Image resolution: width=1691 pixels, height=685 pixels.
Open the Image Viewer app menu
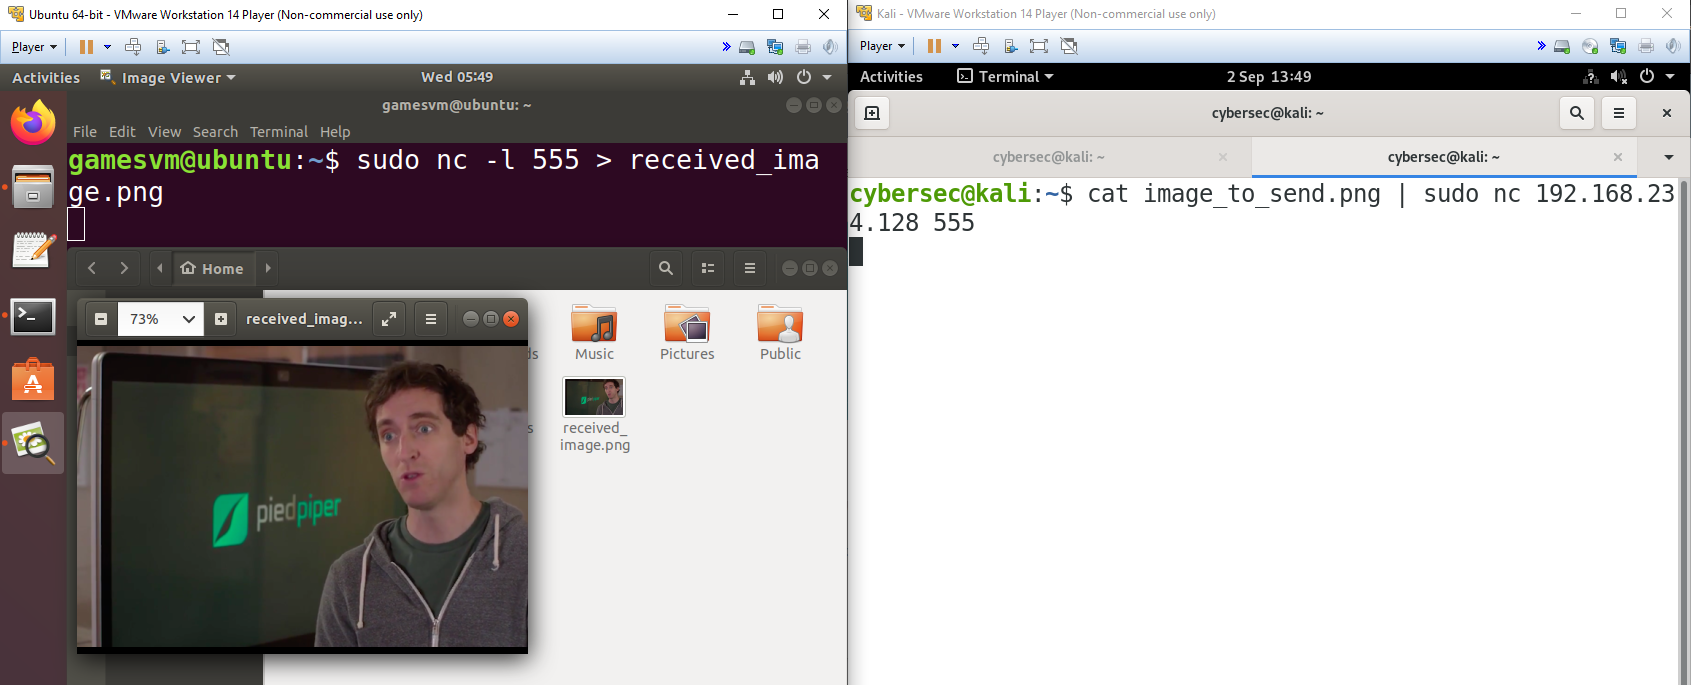click(x=168, y=77)
